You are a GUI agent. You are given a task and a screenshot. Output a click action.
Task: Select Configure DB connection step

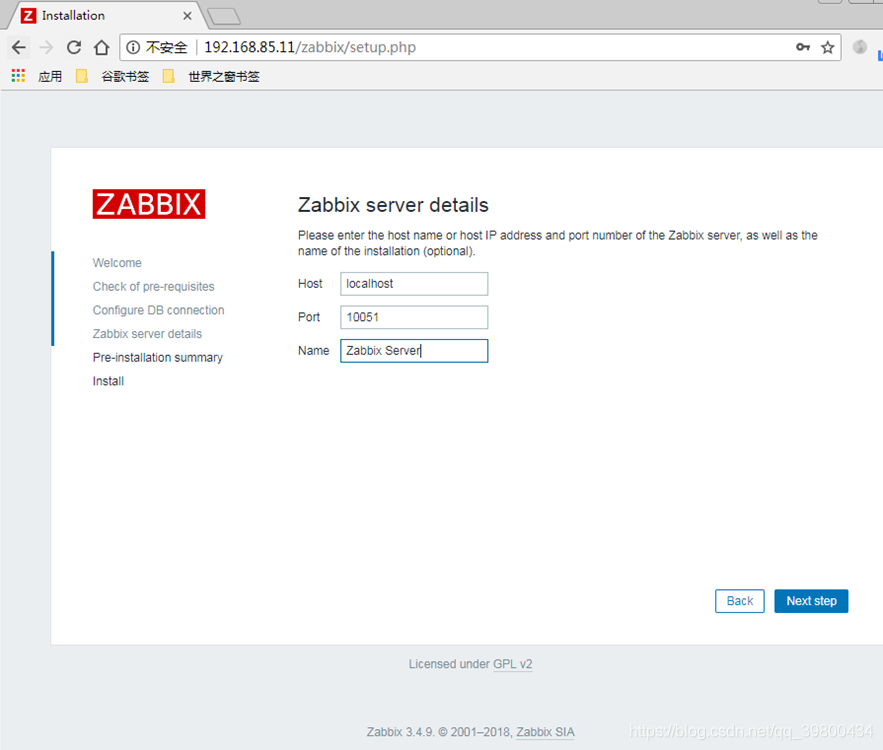[158, 310]
